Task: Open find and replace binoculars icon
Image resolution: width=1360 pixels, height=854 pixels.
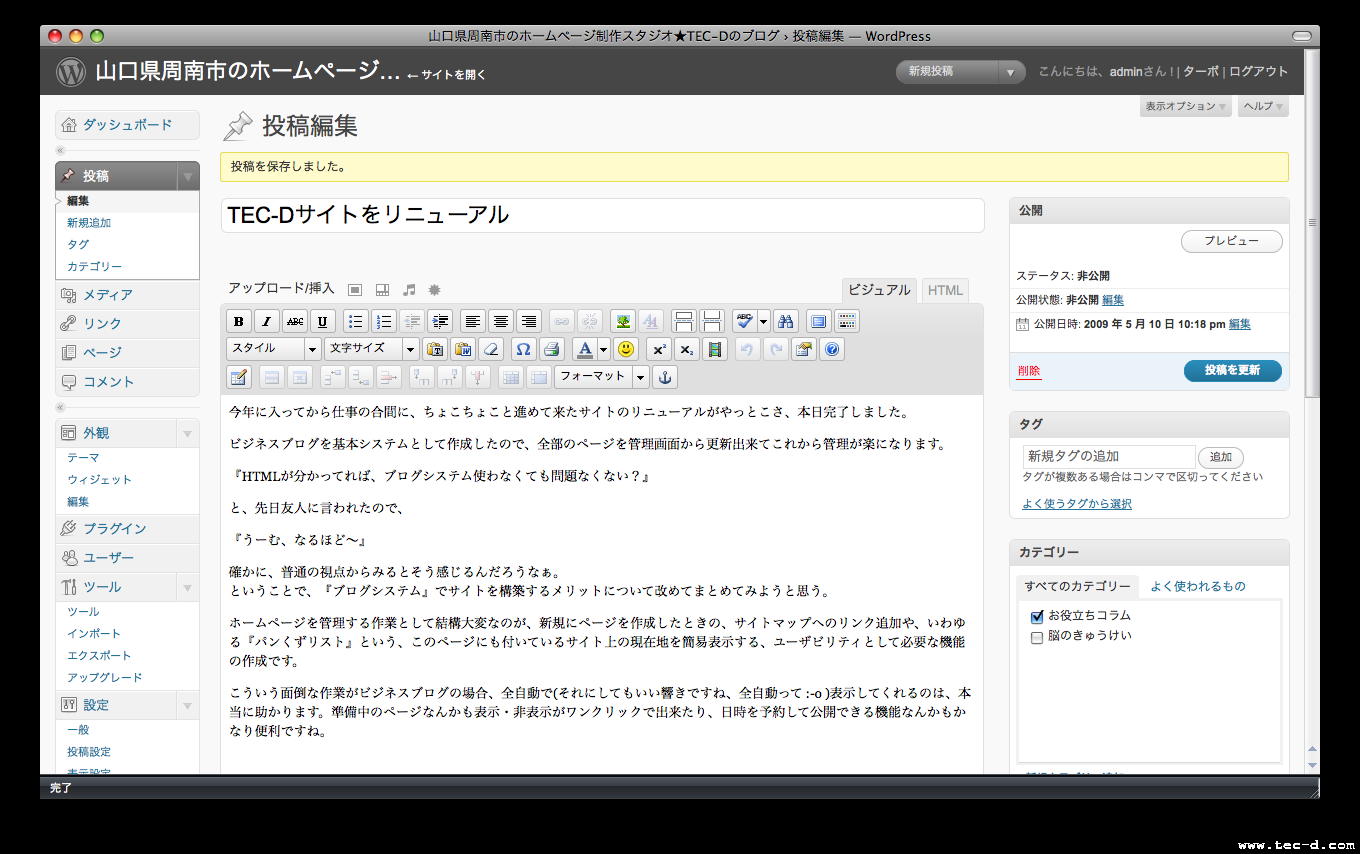Action: pyautogui.click(x=786, y=321)
